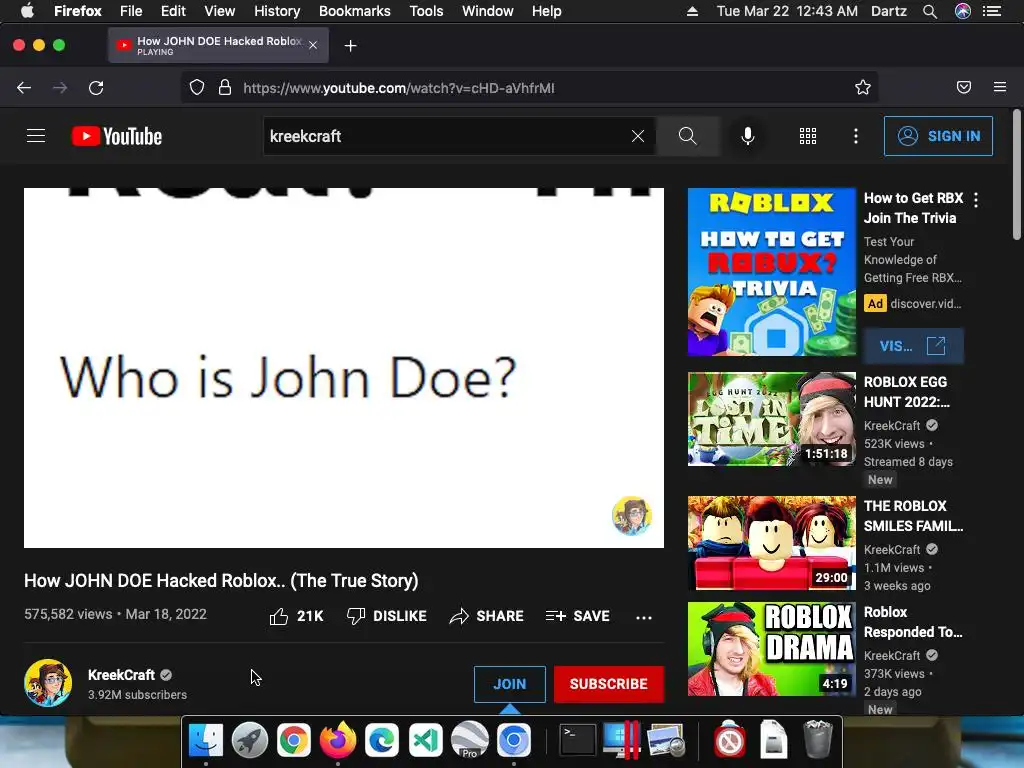This screenshot has width=1024, height=768.
Task: Open YouTube settings three-dot menu
Action: click(x=856, y=136)
